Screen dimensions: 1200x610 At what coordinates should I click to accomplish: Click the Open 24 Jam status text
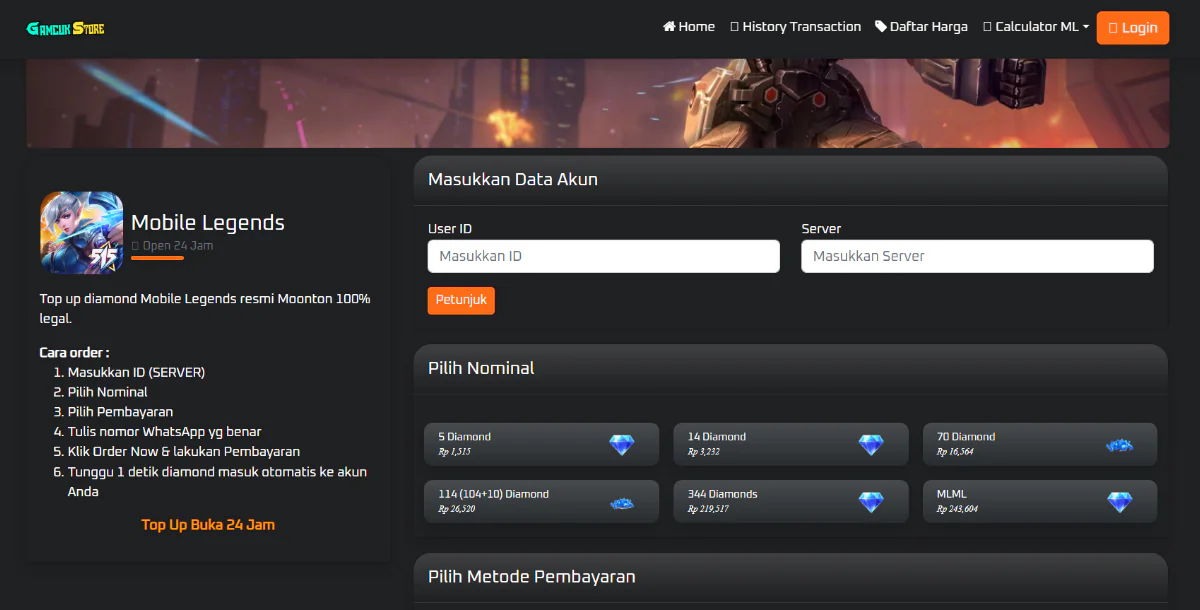click(172, 246)
